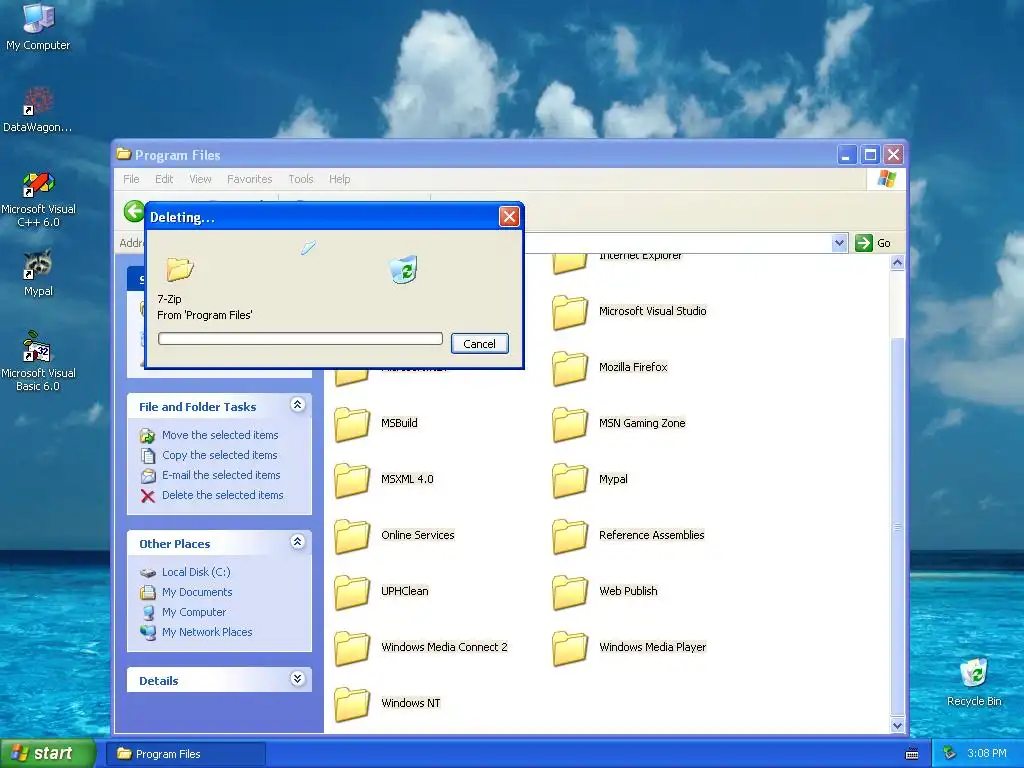Select the Online Services folder icon

352,536
